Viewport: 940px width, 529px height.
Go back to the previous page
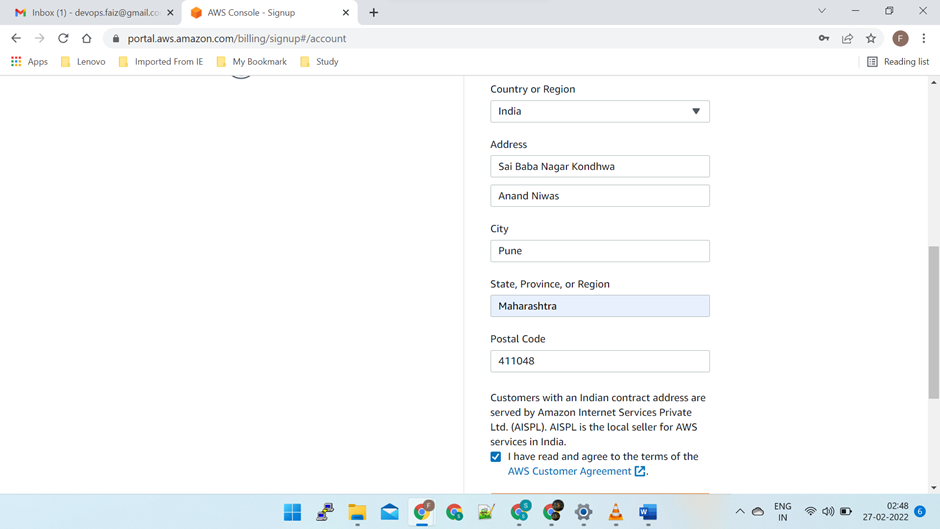click(16, 38)
